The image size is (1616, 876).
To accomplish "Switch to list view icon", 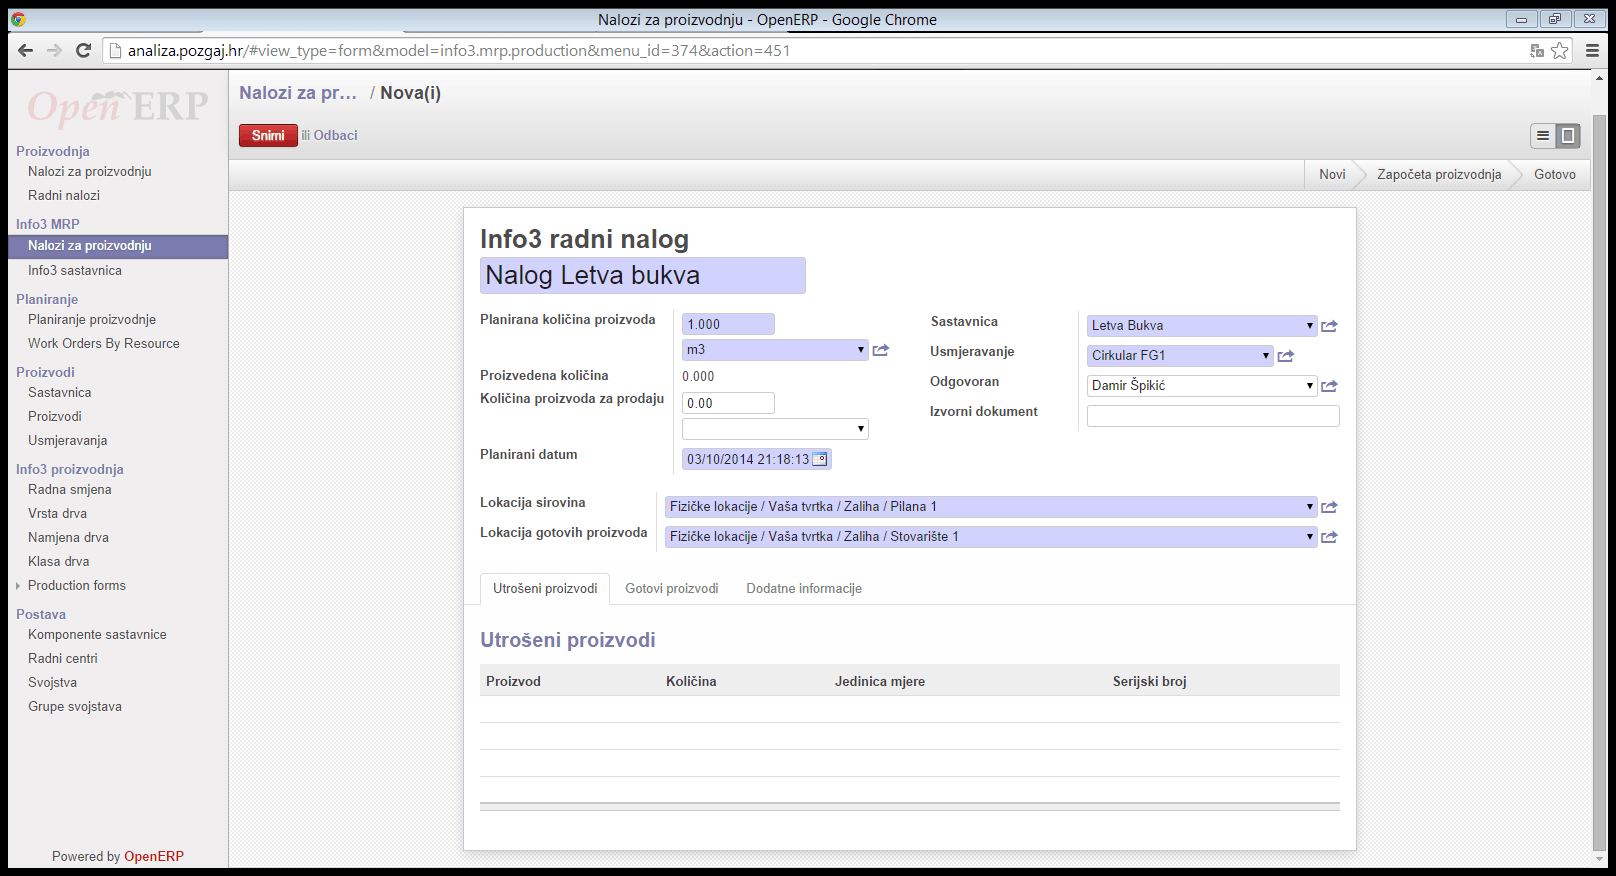I will pyautogui.click(x=1543, y=136).
